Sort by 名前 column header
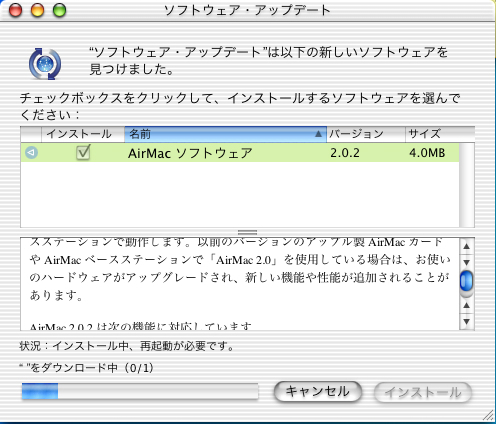496x424 pixels. 225,134
